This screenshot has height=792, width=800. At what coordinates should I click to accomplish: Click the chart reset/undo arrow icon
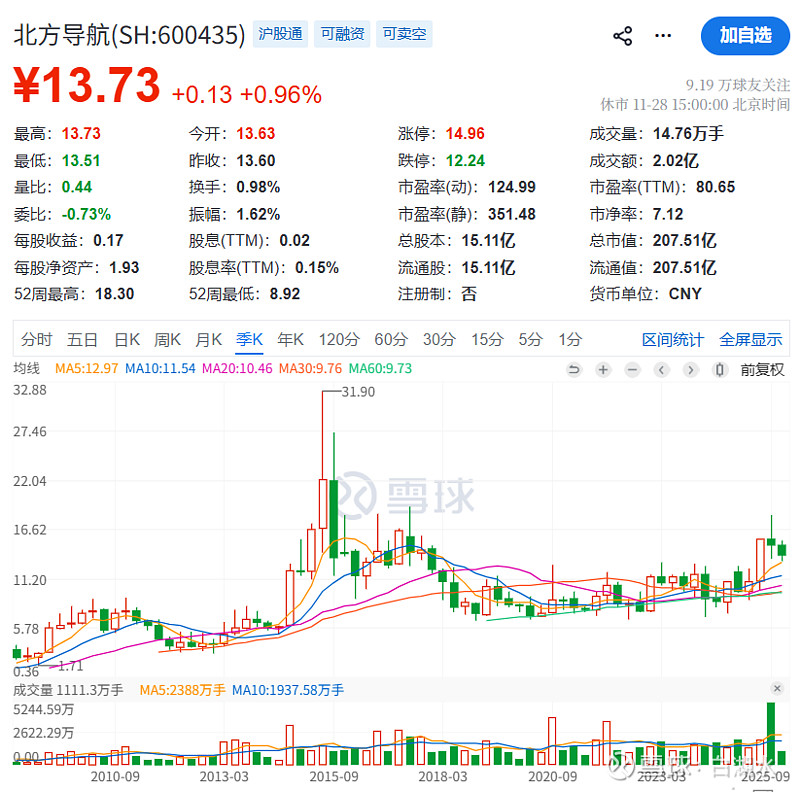[574, 369]
